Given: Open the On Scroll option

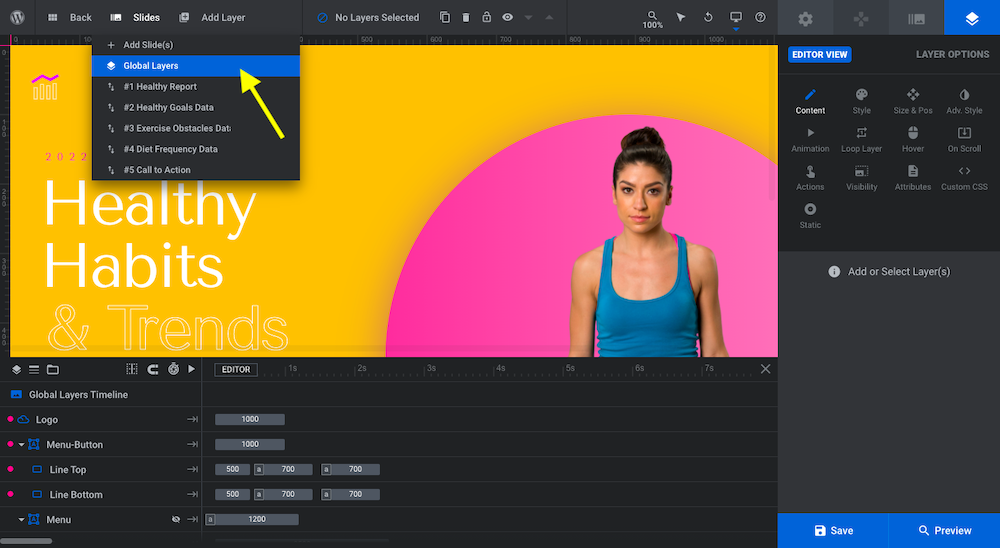Looking at the screenshot, I should (x=964, y=140).
